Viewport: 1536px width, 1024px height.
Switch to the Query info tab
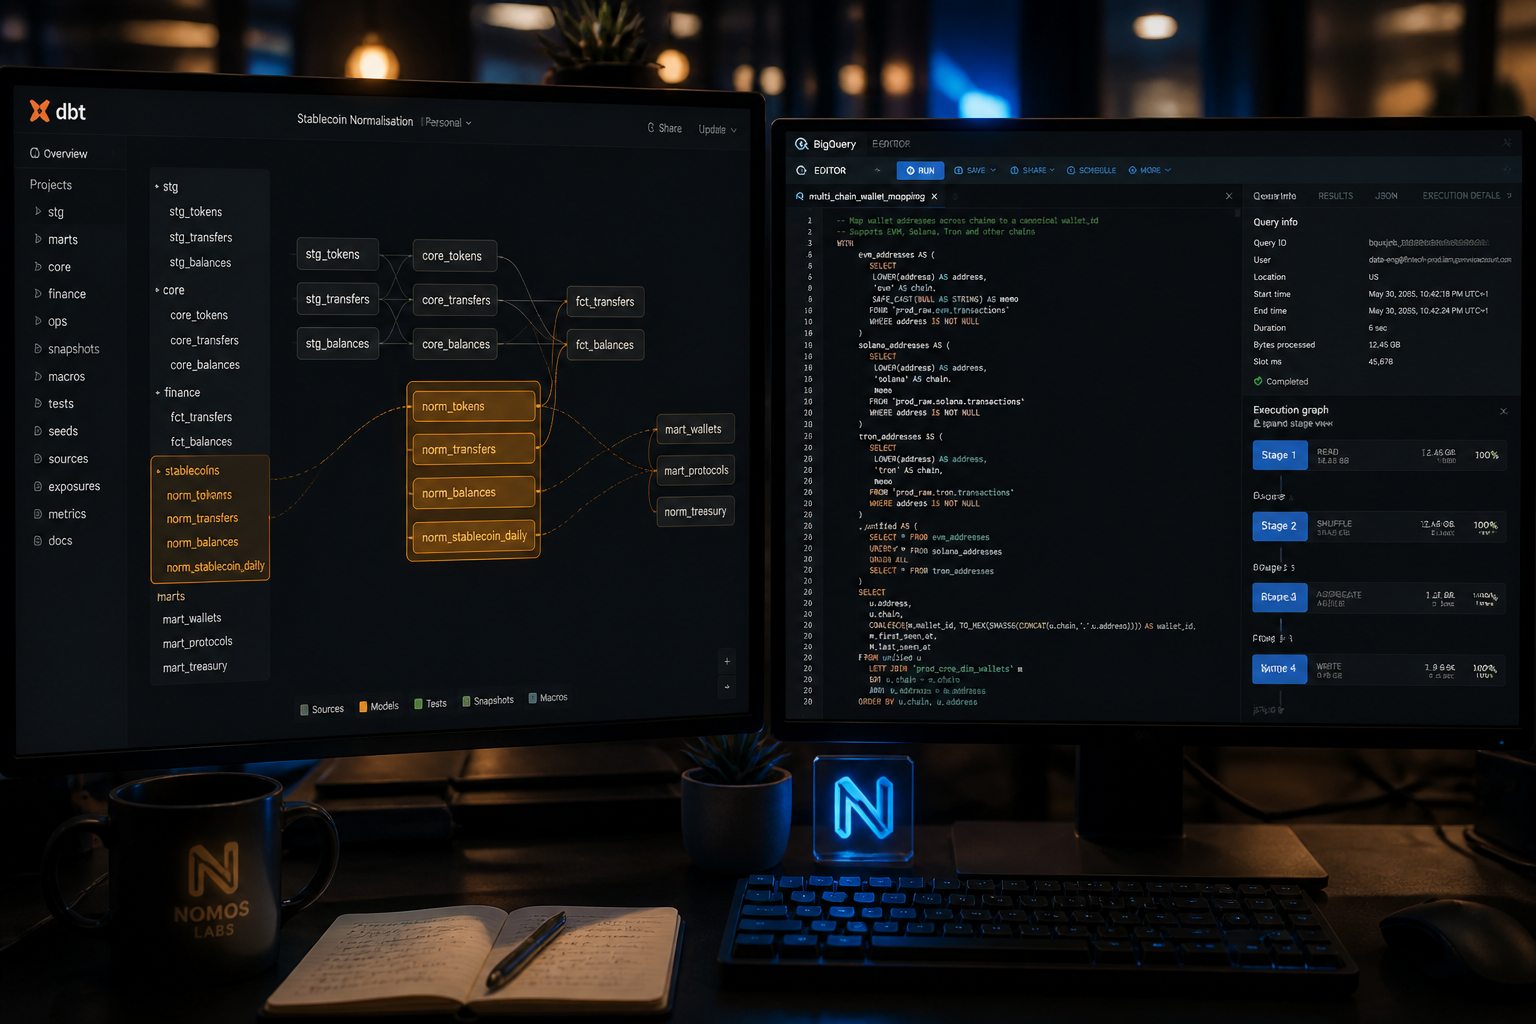[1274, 196]
